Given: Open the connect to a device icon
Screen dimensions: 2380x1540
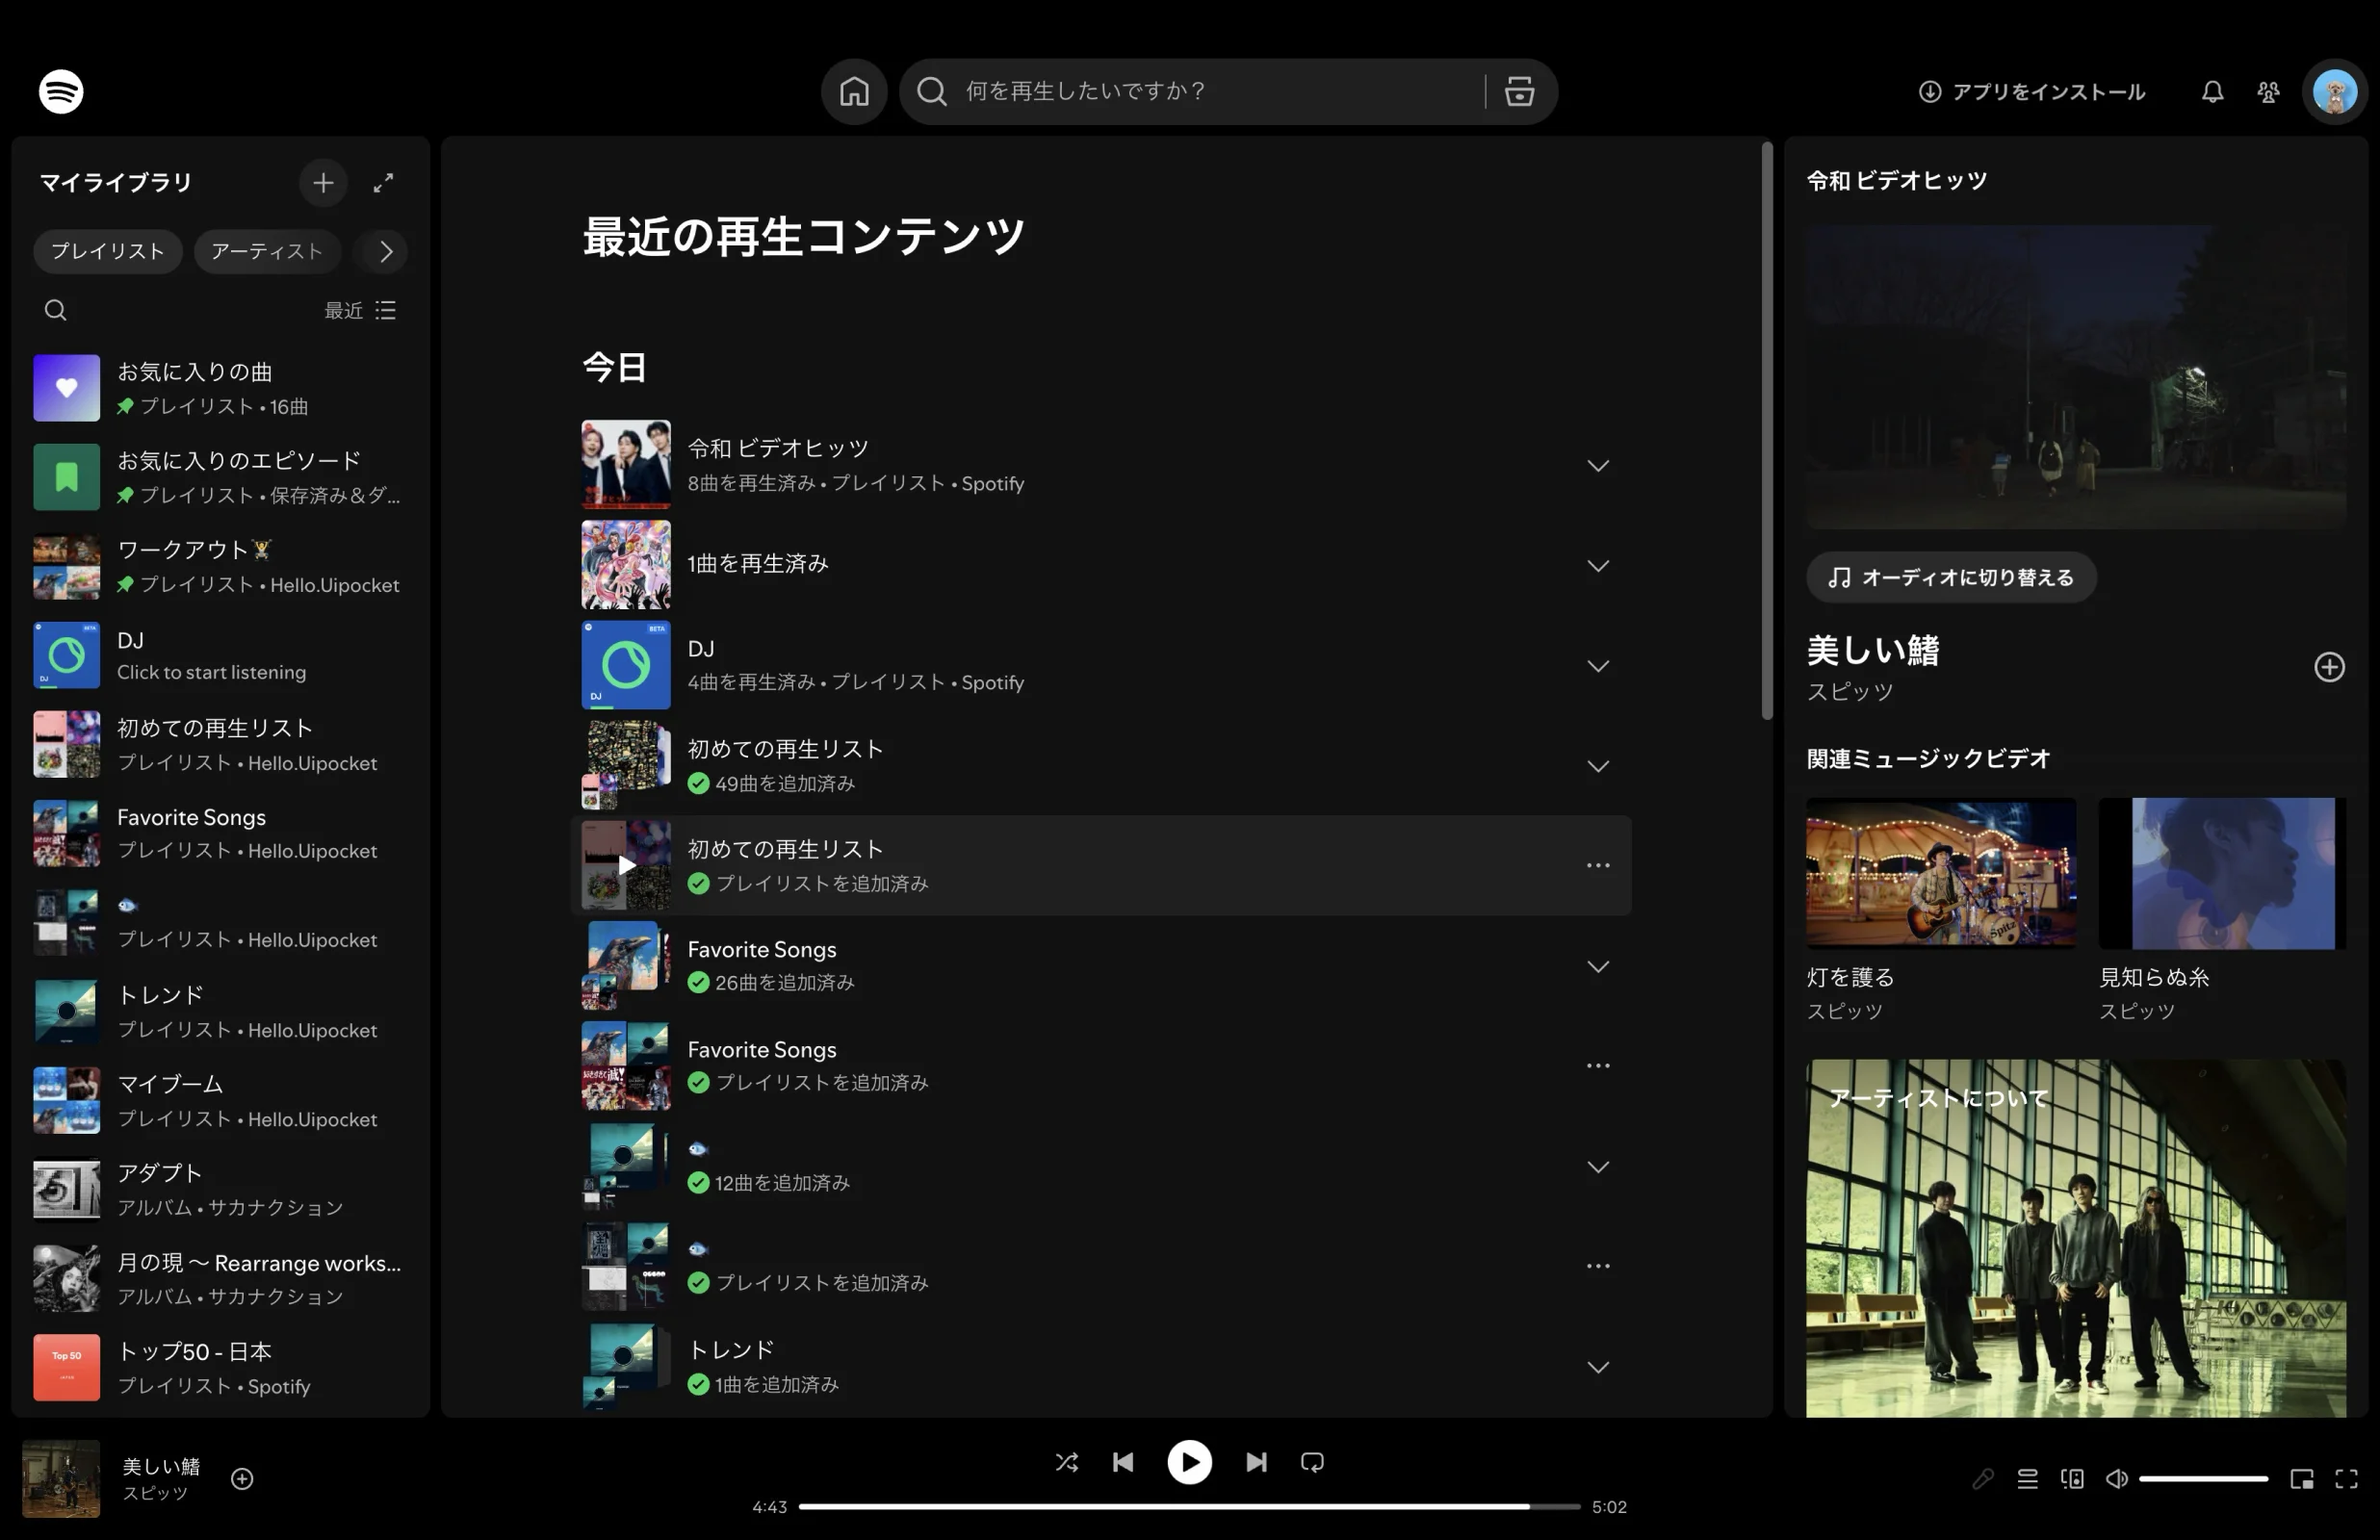Looking at the screenshot, I should [x=2072, y=1479].
